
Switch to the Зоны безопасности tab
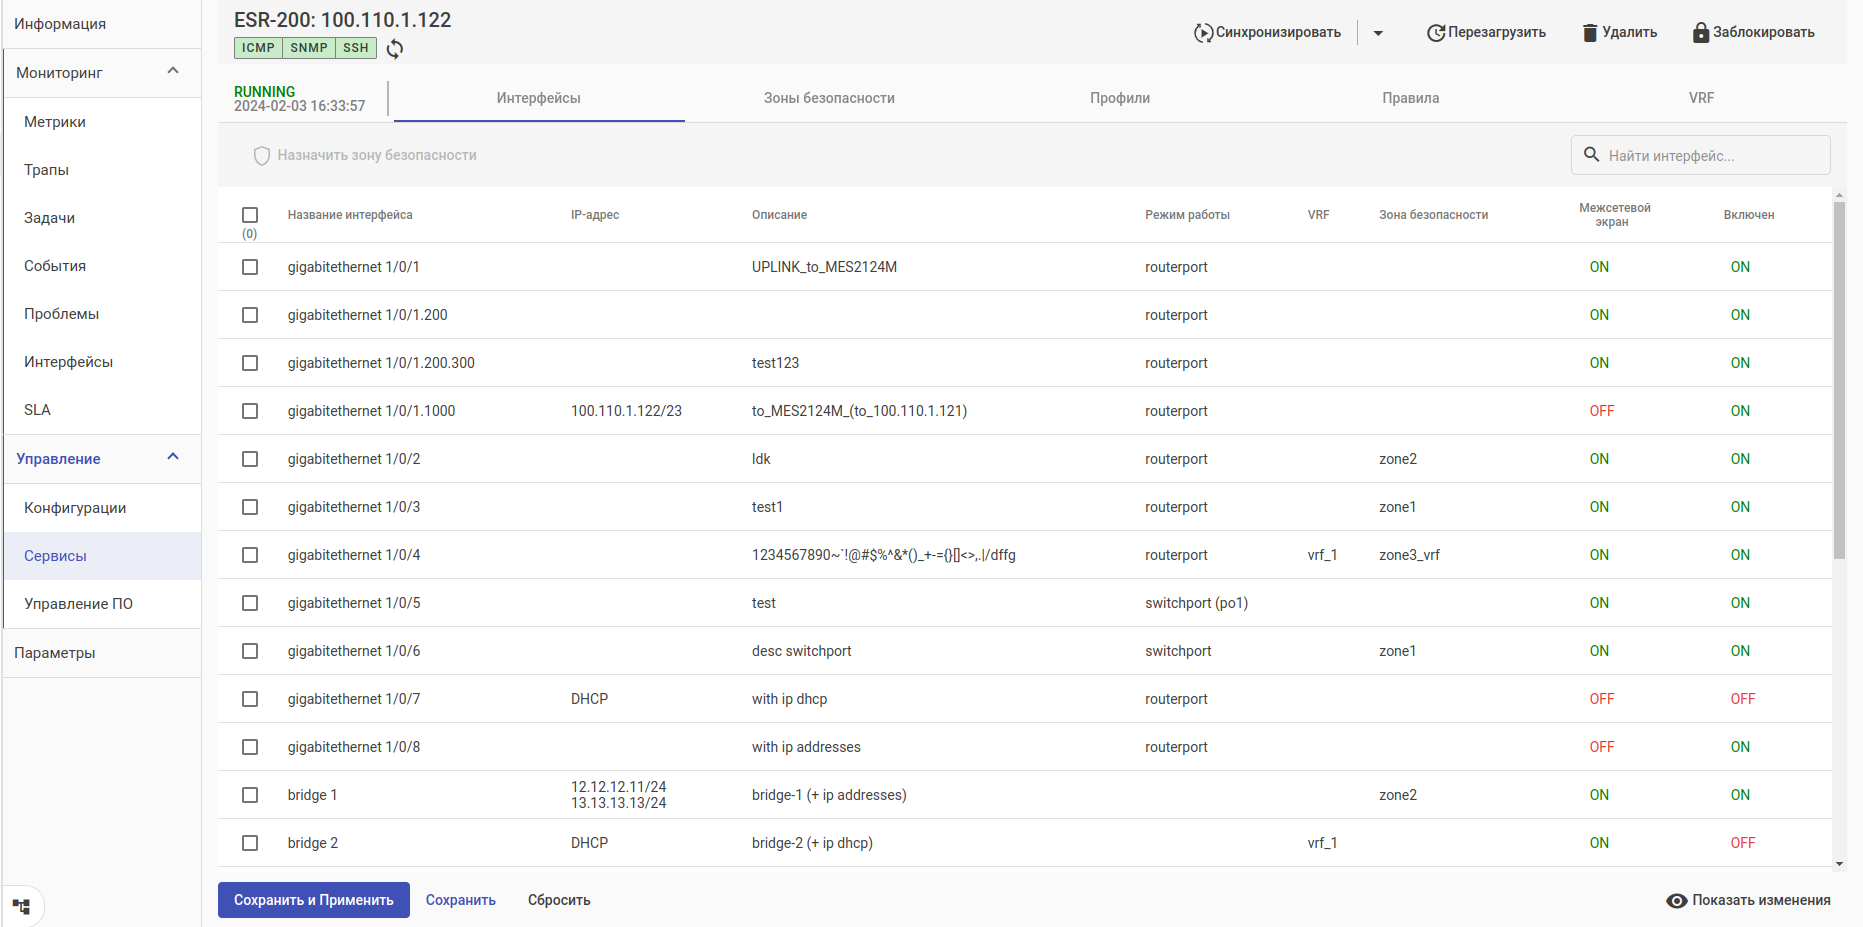pos(829,98)
